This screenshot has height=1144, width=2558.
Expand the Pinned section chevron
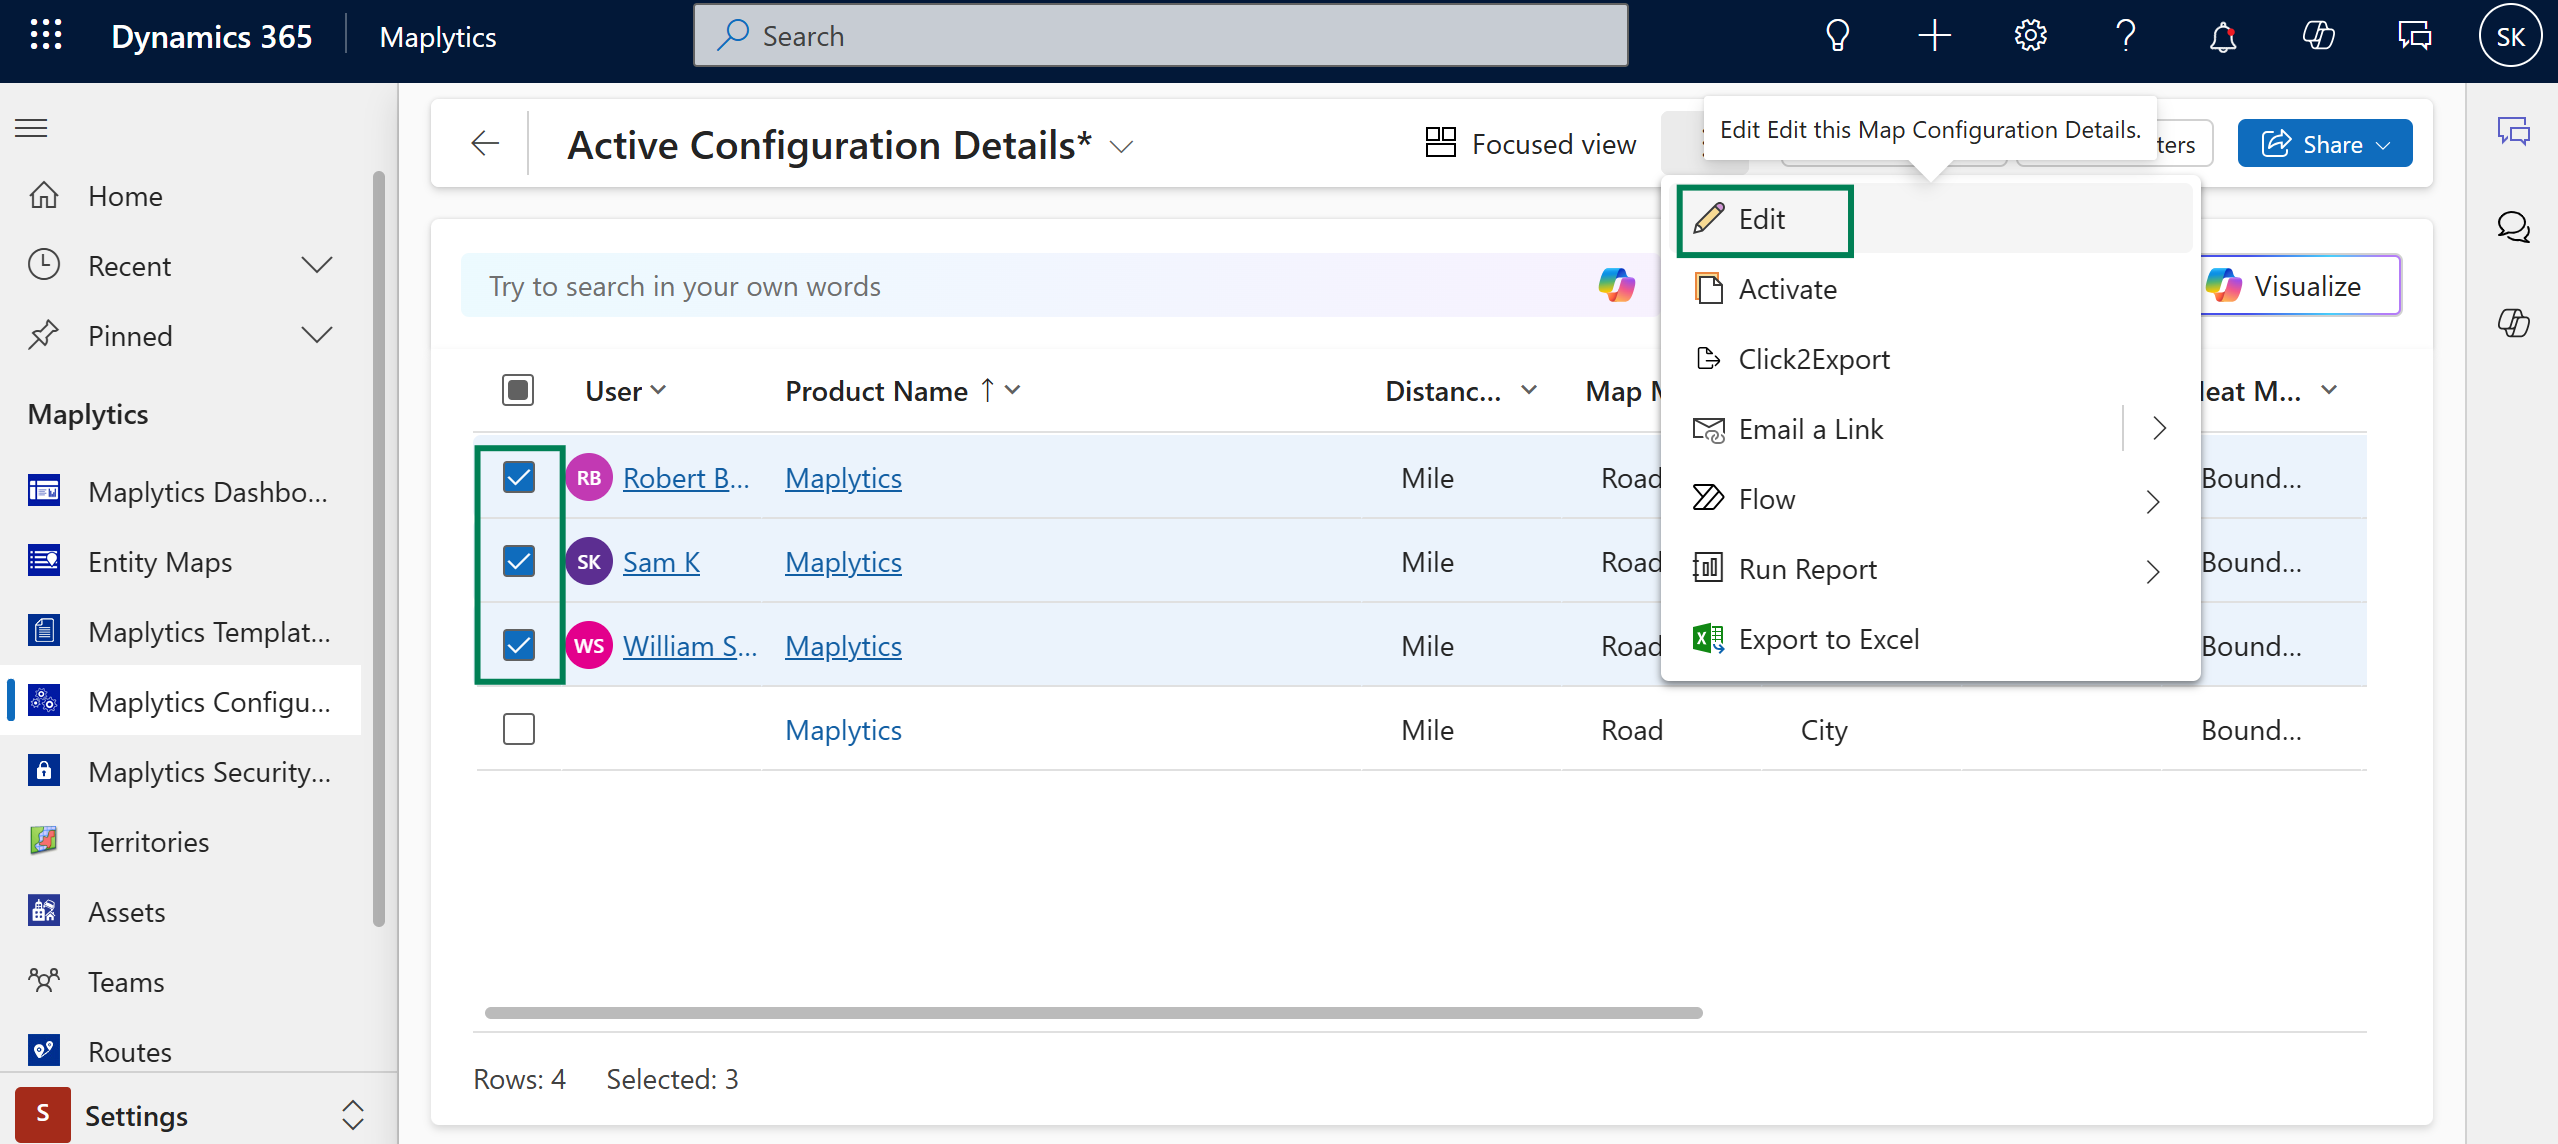pos(317,336)
